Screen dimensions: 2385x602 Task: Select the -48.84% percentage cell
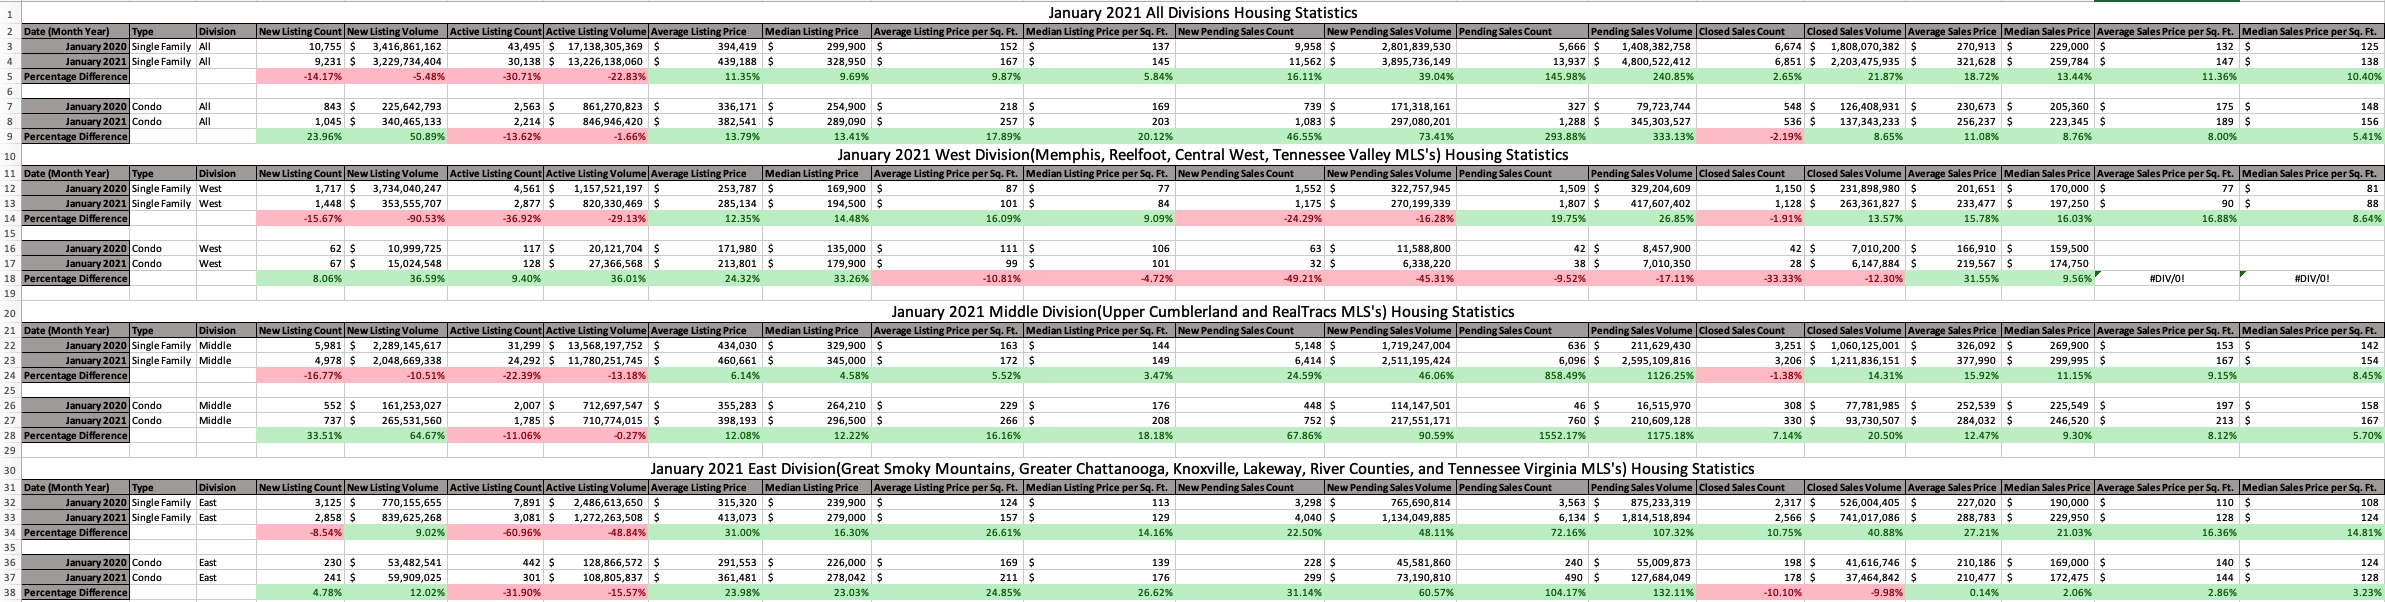pos(596,533)
